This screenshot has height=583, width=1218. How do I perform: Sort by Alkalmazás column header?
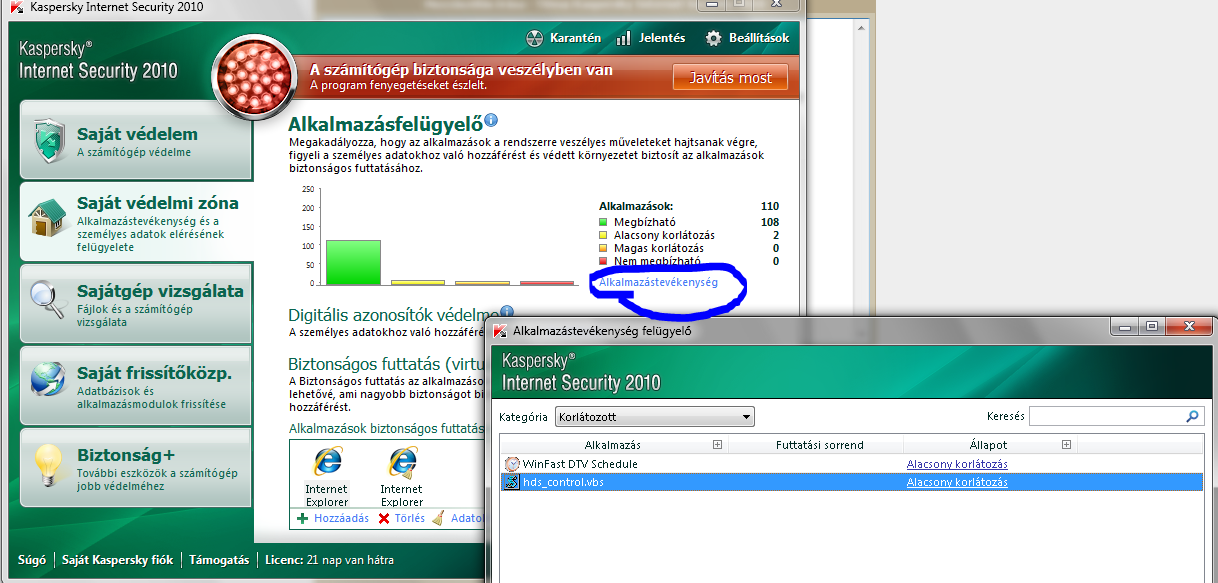[612, 445]
